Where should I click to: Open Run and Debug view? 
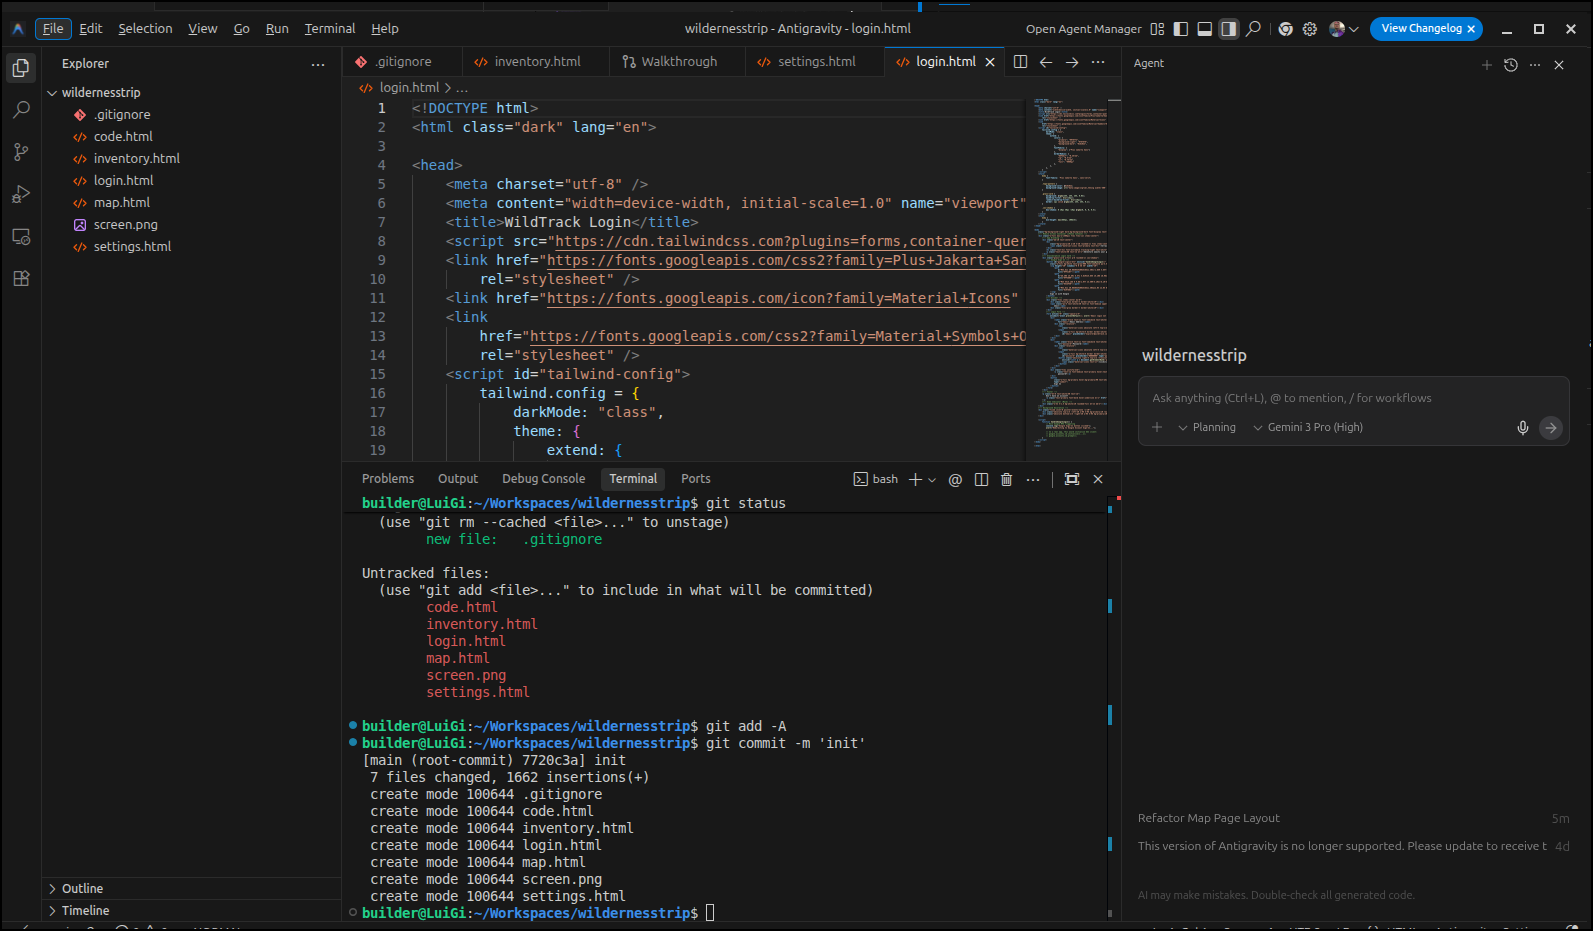pyautogui.click(x=21, y=194)
